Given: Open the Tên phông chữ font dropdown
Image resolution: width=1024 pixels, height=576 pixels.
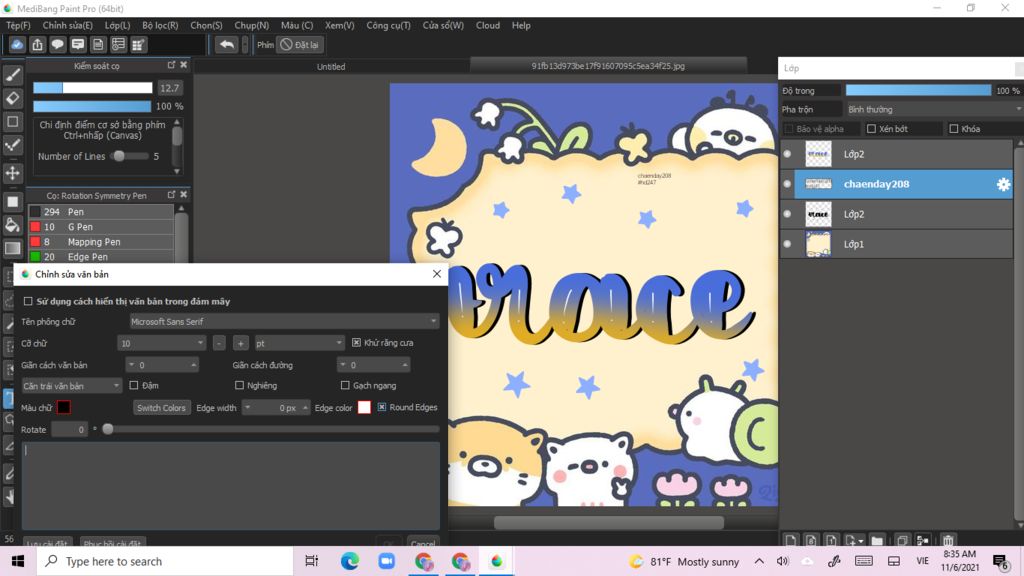Looking at the screenshot, I should (x=284, y=321).
